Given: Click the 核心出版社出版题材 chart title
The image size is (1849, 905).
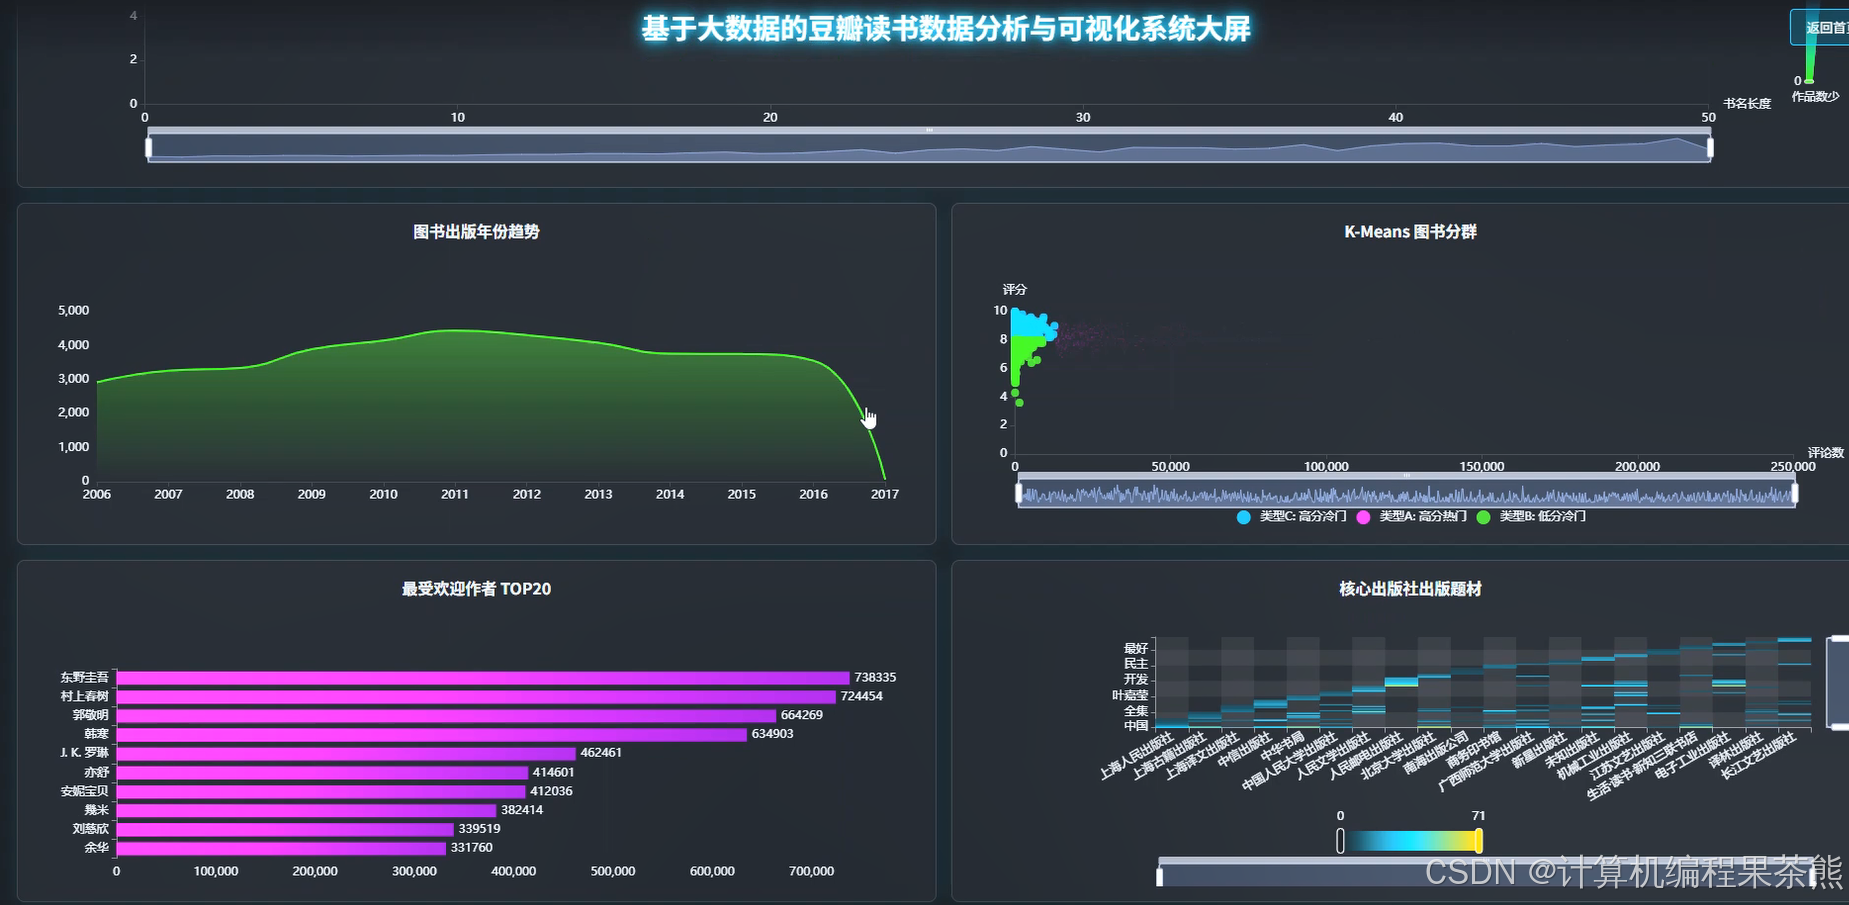Looking at the screenshot, I should click(x=1410, y=589).
